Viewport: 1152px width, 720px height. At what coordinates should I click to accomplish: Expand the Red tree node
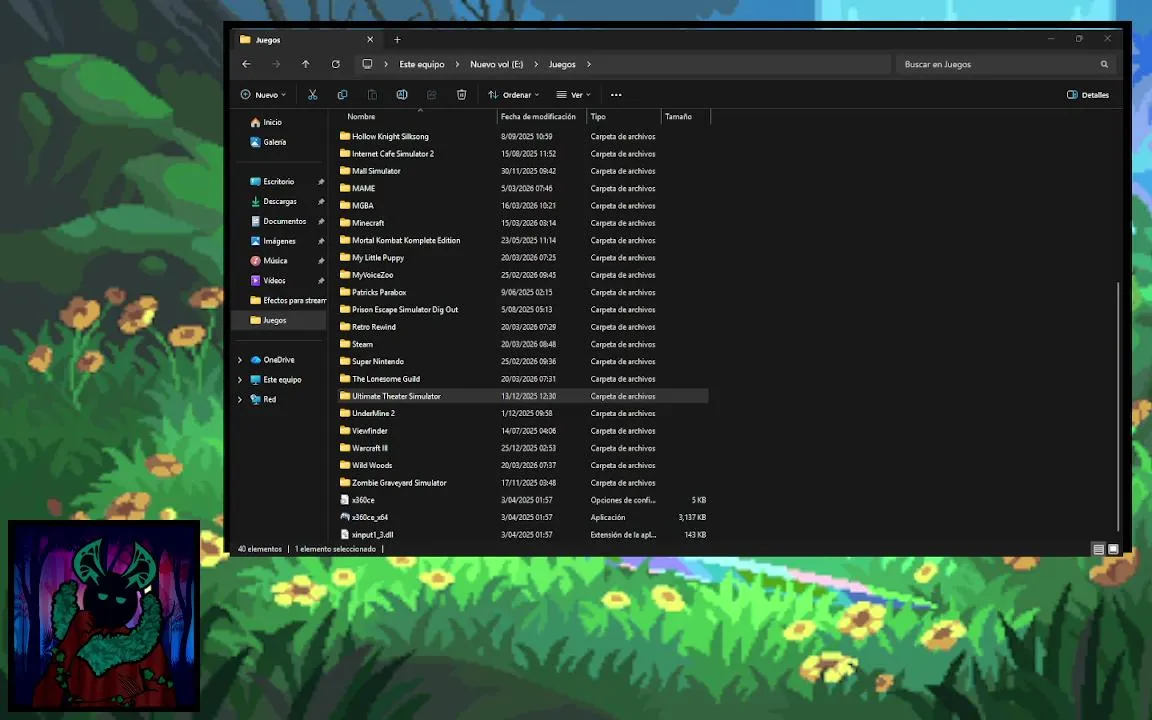point(240,400)
